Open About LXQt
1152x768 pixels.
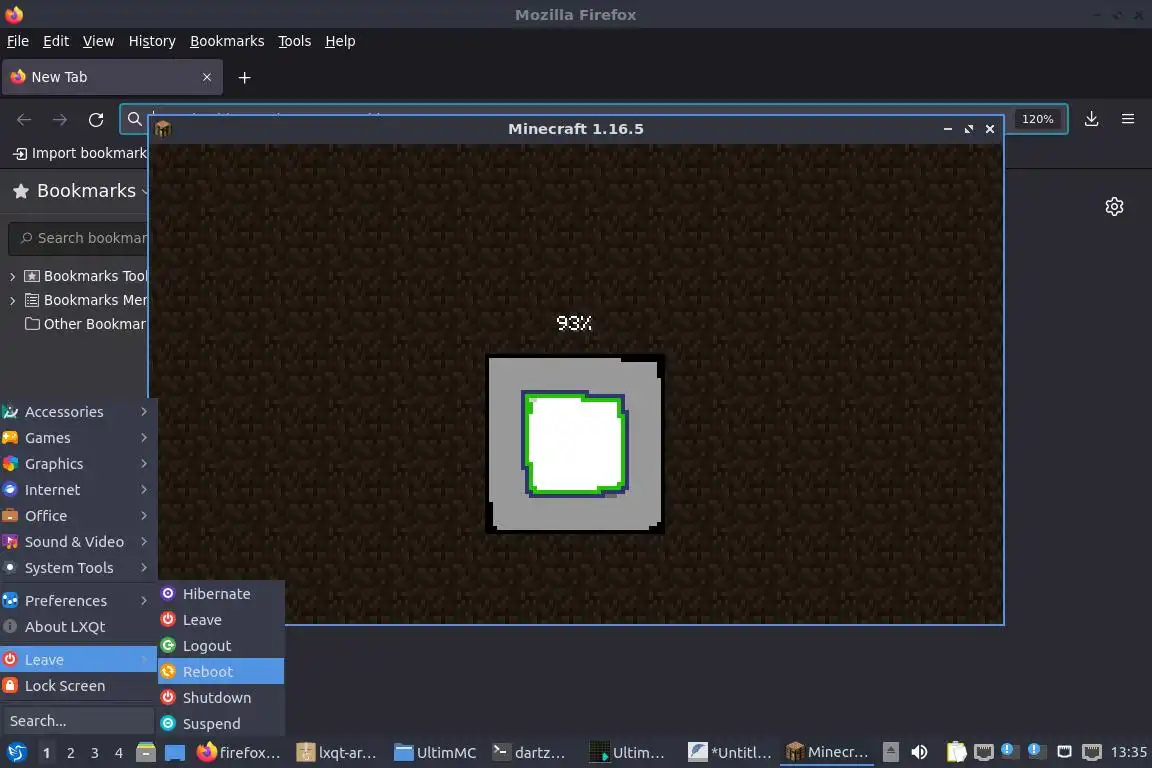(79, 626)
